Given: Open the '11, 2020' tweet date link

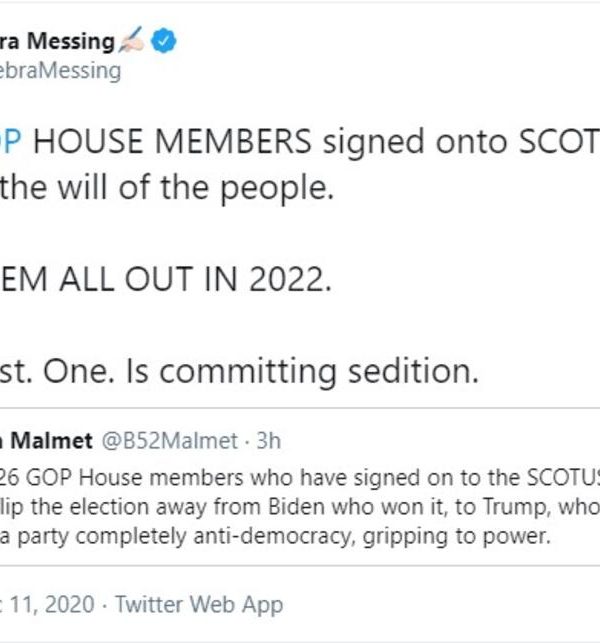Looking at the screenshot, I should click(x=48, y=604).
